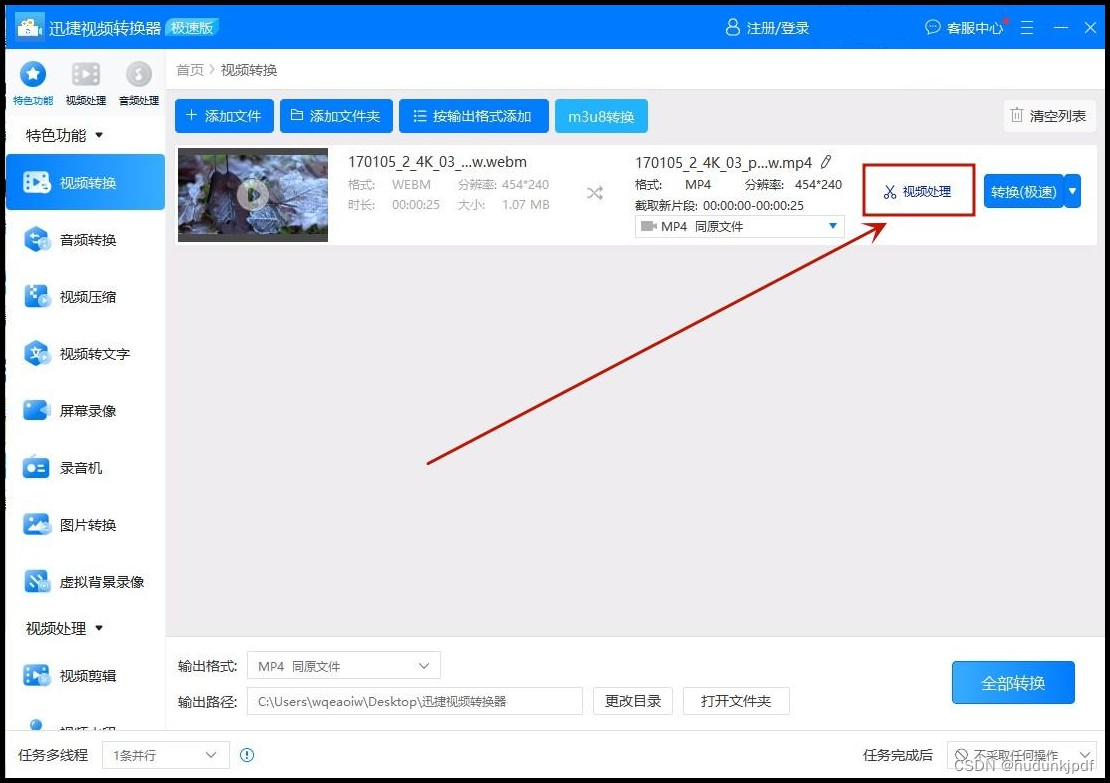Click the 截取新片段 time range text
1110x783 pixels.
[x=719, y=206]
